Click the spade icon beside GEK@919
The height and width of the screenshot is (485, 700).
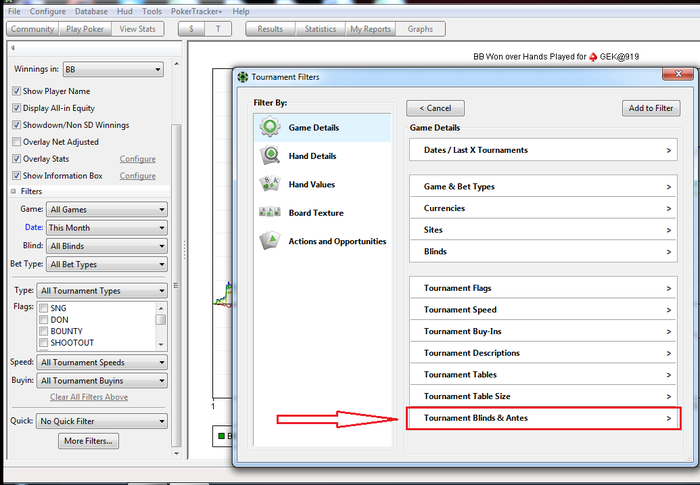(x=593, y=57)
